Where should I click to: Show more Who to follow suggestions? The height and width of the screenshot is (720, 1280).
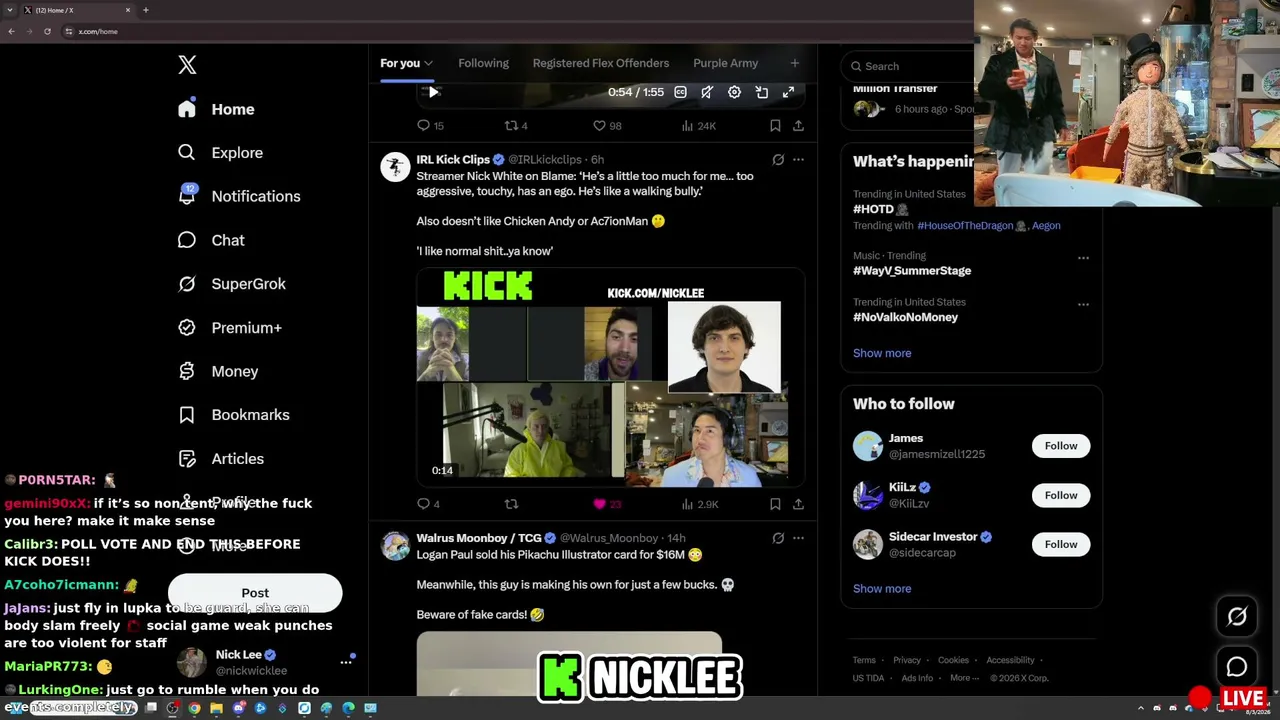882,589
